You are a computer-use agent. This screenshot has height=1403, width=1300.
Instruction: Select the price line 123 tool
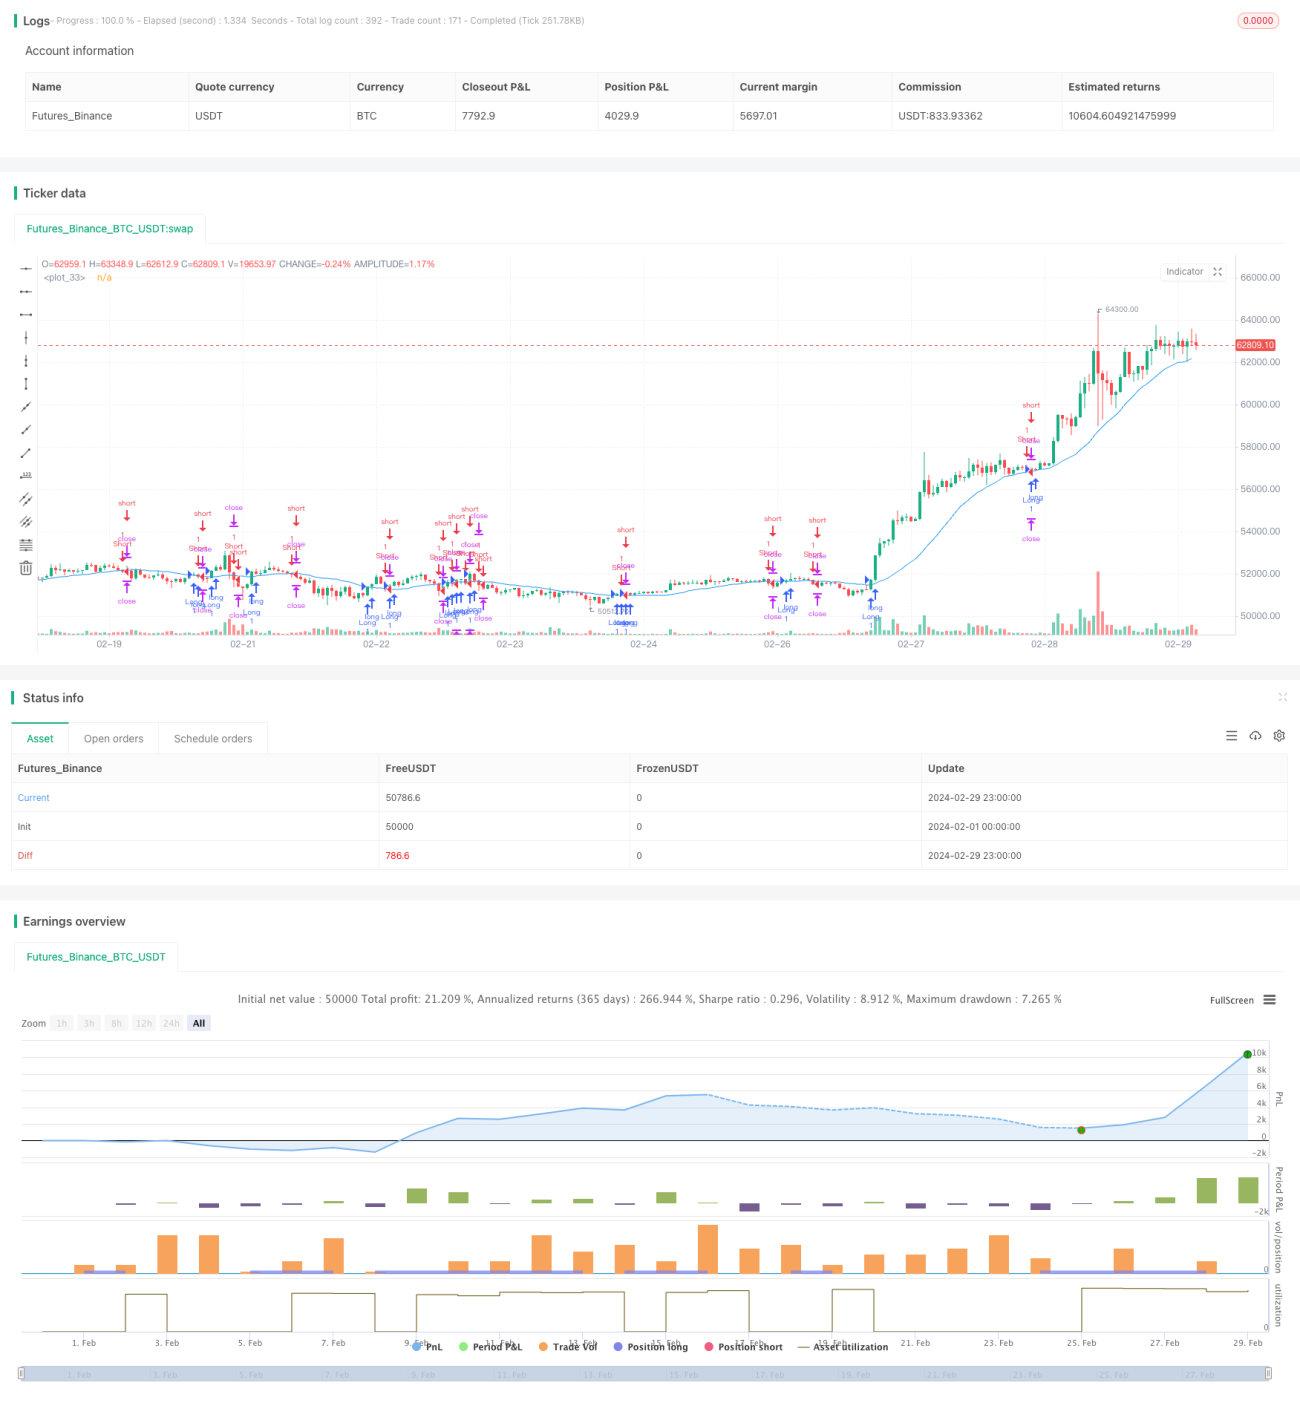click(26, 476)
